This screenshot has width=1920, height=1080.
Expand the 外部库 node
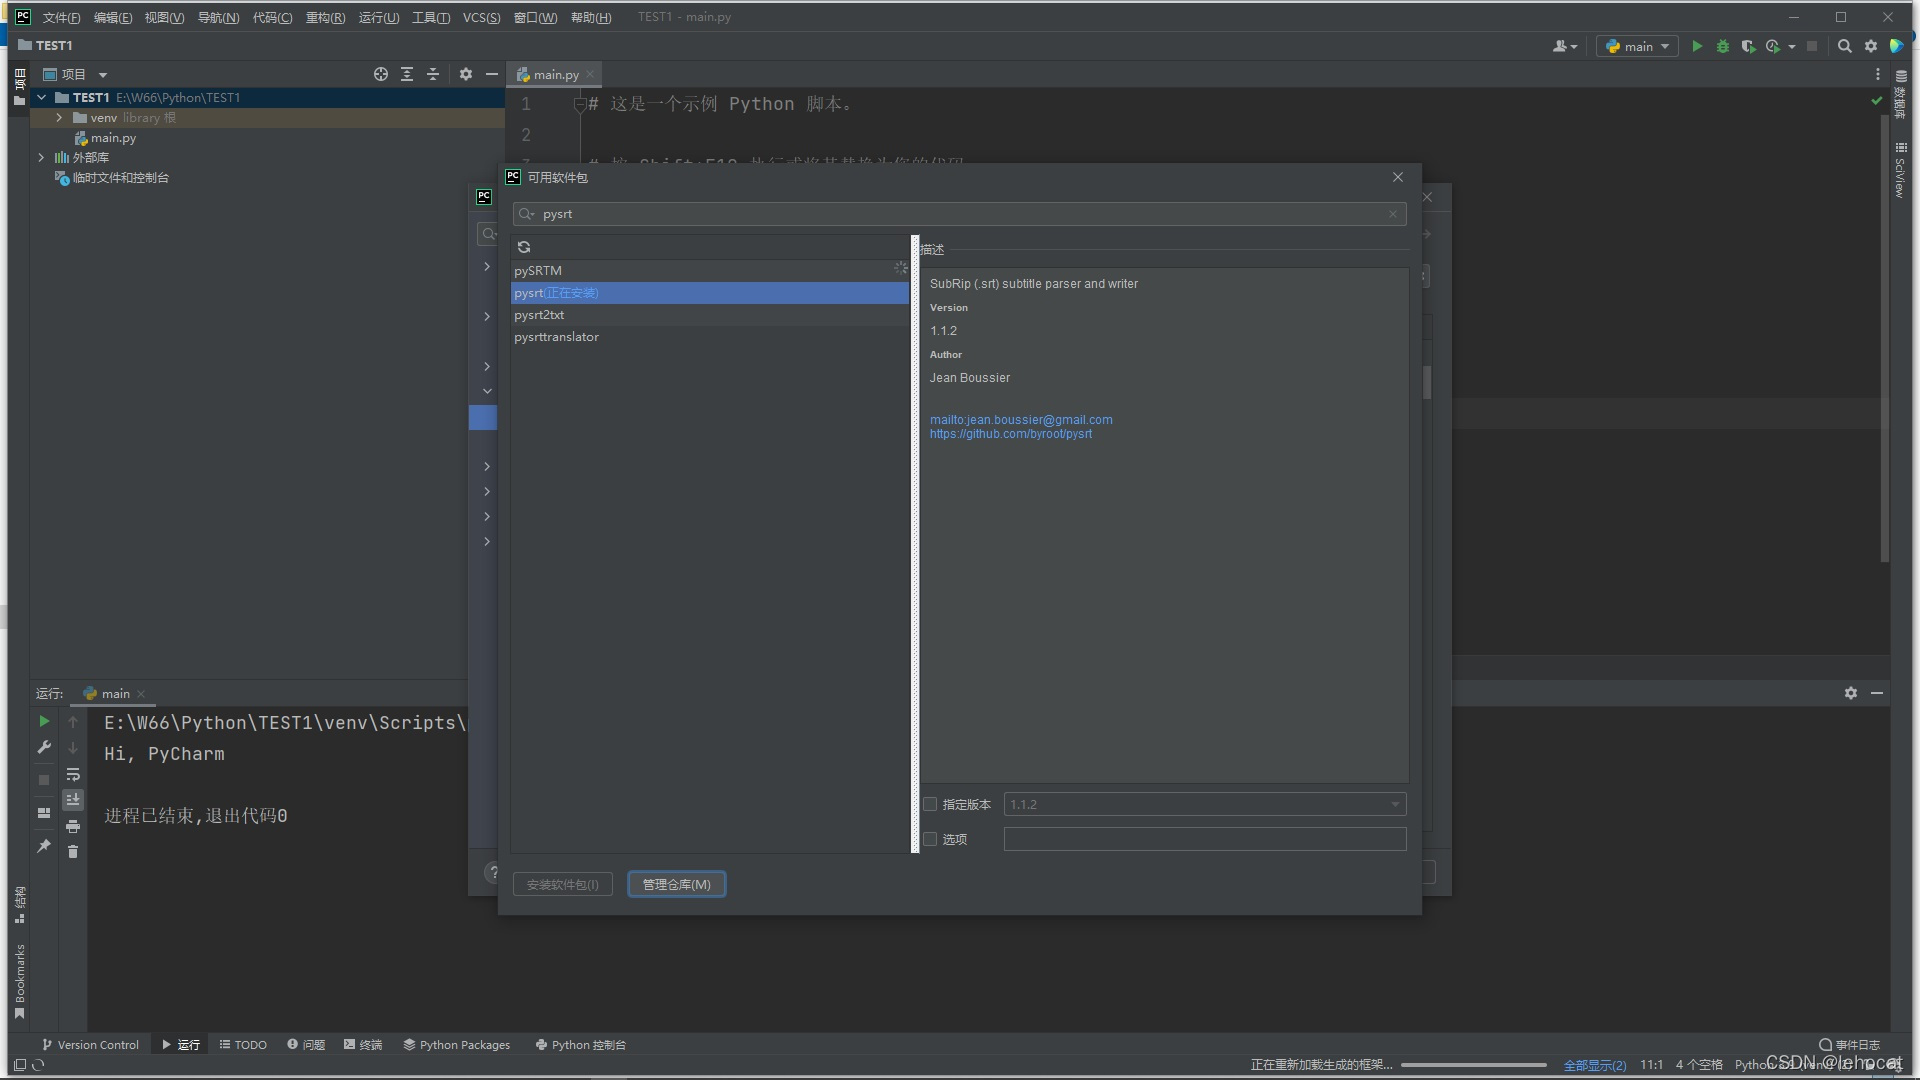tap(42, 157)
